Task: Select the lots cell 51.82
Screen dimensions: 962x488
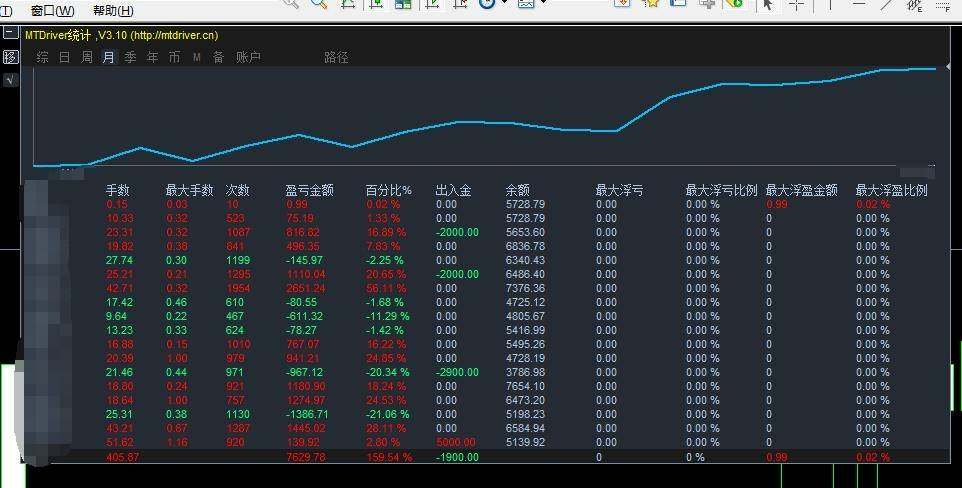Action: (x=119, y=442)
